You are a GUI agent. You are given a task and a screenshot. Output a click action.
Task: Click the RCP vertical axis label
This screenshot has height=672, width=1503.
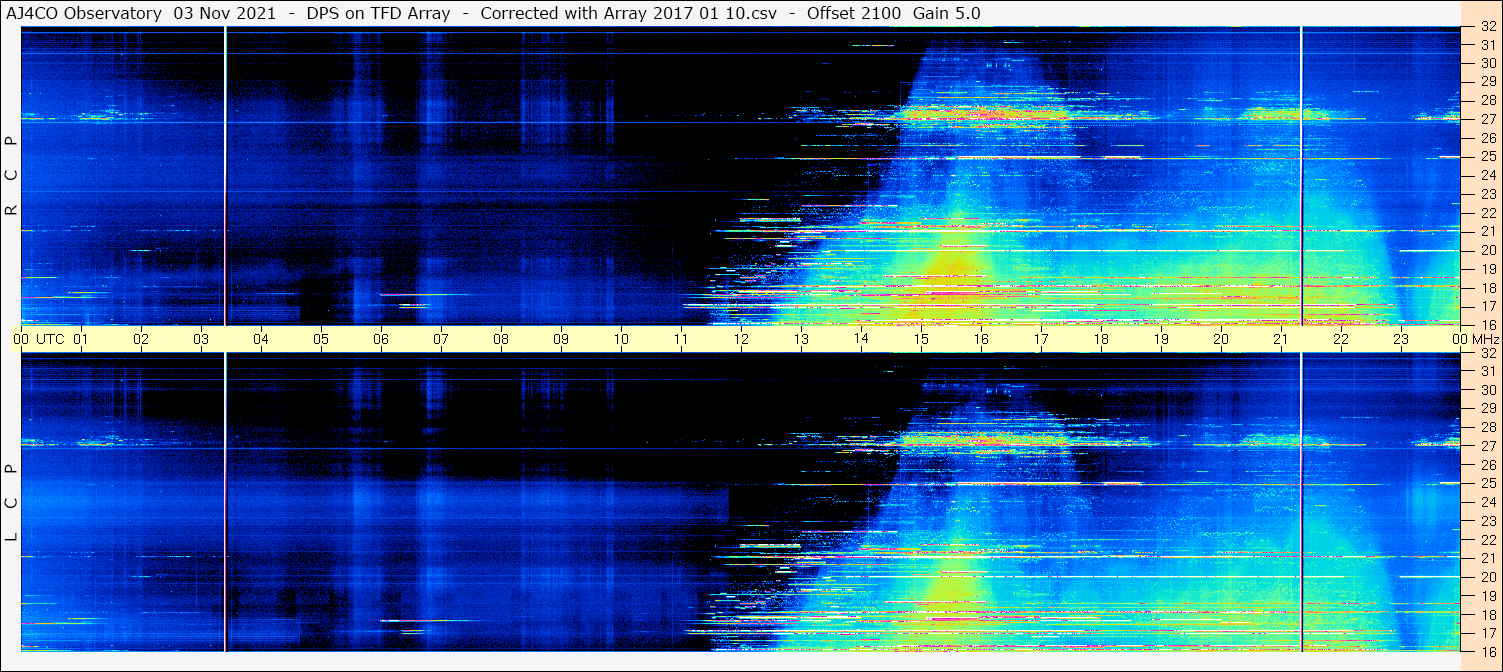11,175
